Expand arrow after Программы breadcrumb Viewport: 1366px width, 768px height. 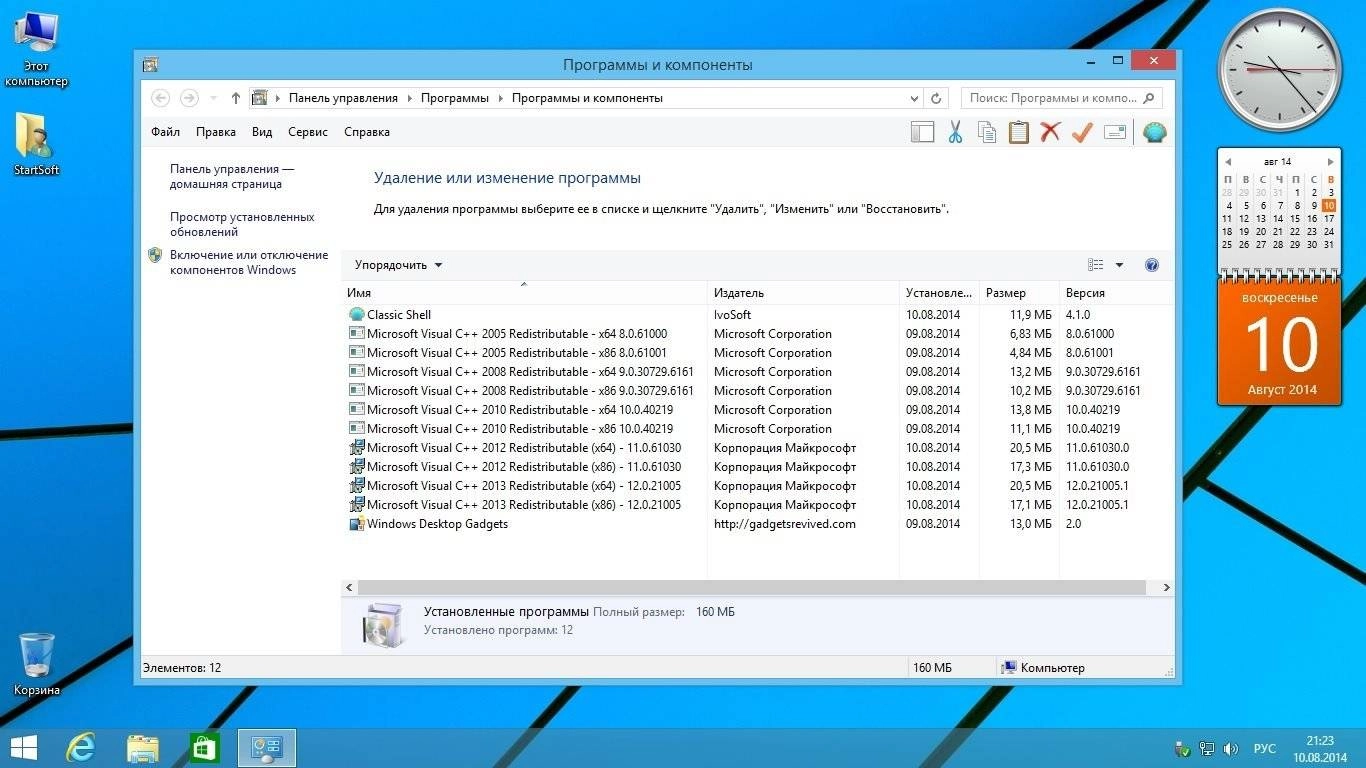(x=500, y=98)
